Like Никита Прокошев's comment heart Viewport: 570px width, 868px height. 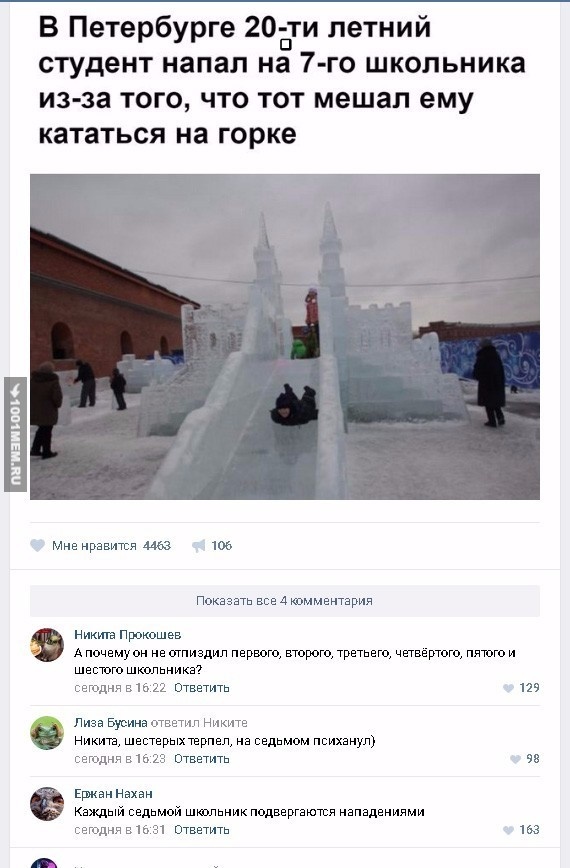click(508, 688)
